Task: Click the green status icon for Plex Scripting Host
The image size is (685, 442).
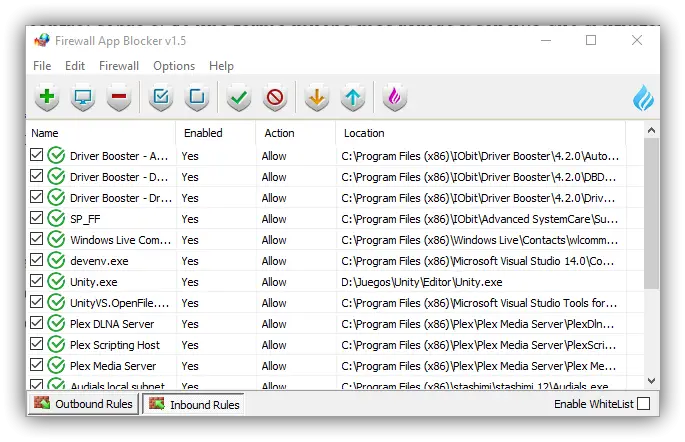Action: [x=56, y=345]
